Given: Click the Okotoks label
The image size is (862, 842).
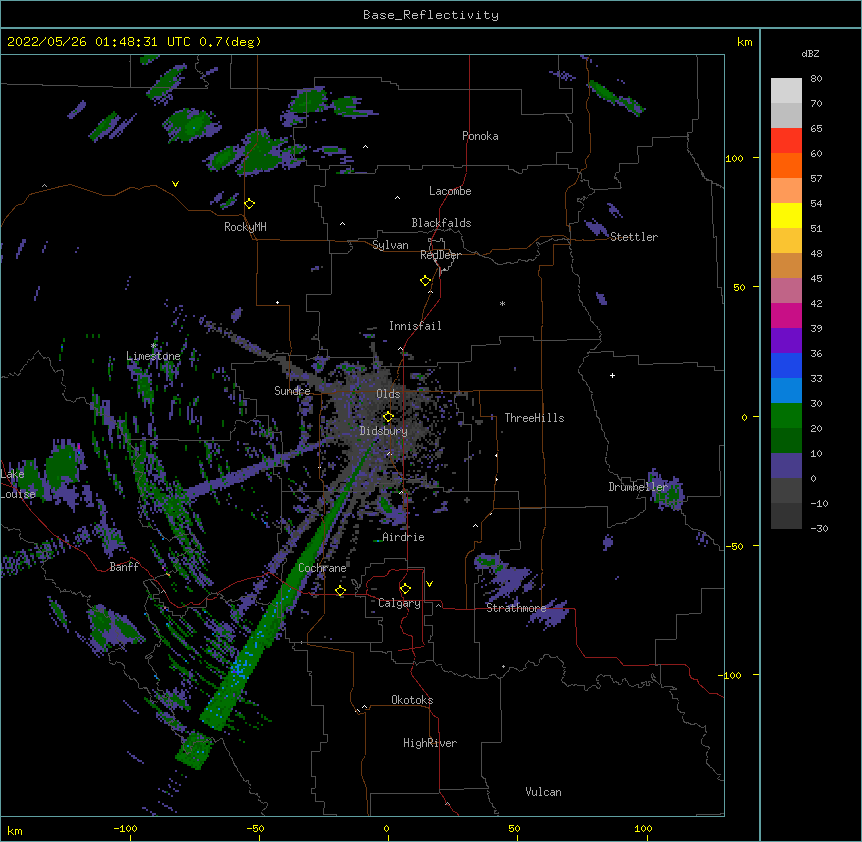Looking at the screenshot, I should pos(412,700).
